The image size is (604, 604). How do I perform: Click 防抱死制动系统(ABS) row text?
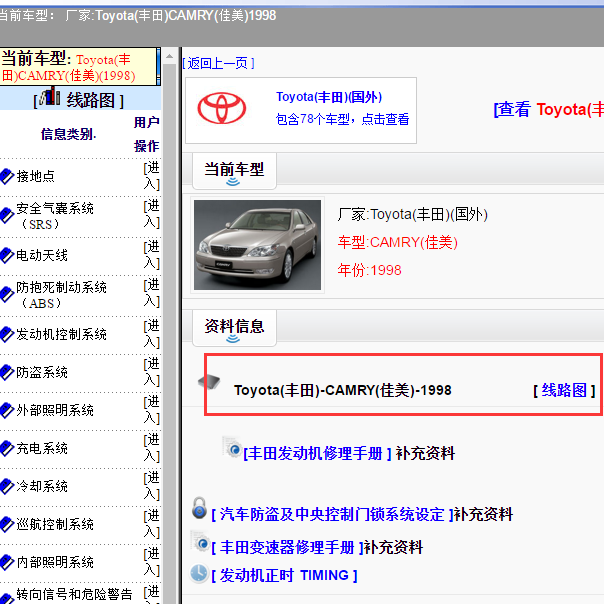click(x=61, y=295)
